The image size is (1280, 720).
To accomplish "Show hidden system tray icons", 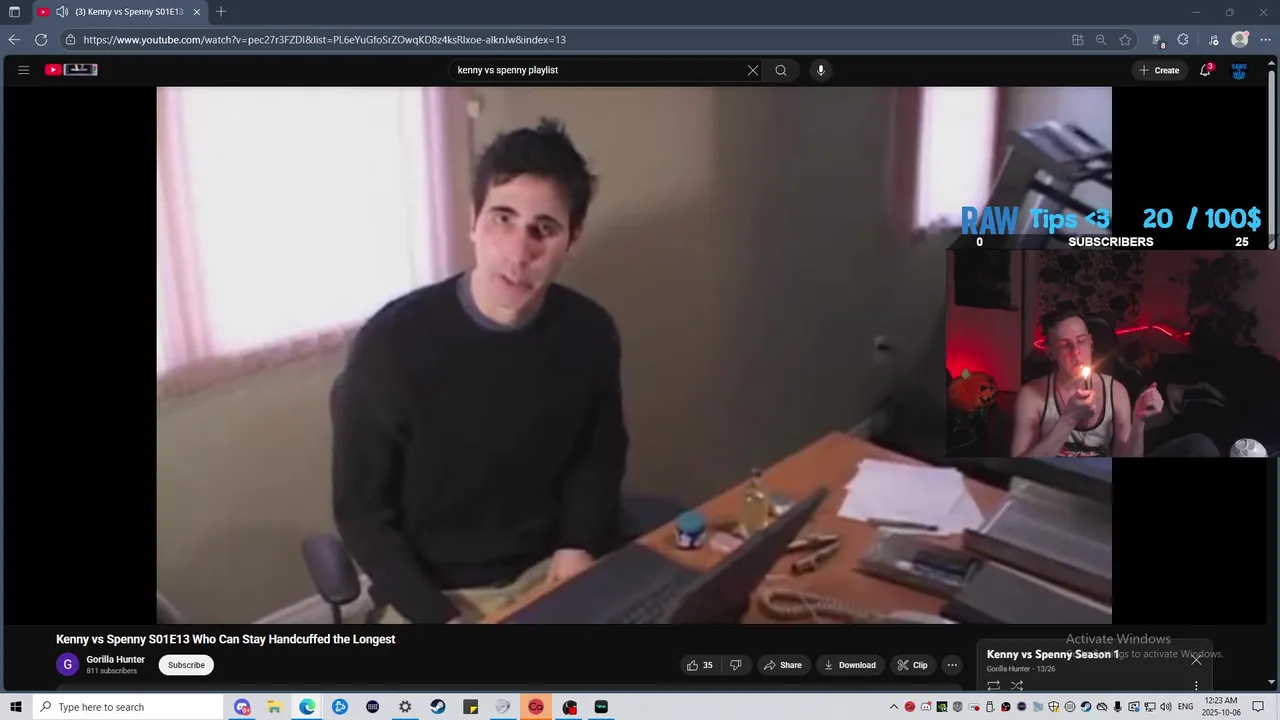I will tap(894, 707).
